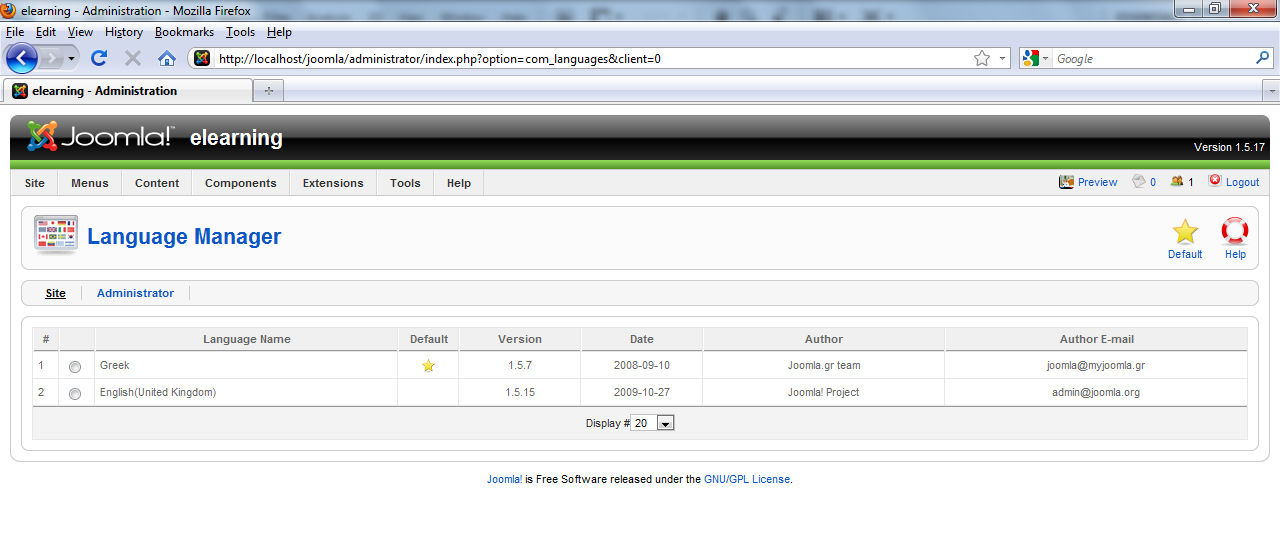Open the Firefox View menu

[x=80, y=32]
